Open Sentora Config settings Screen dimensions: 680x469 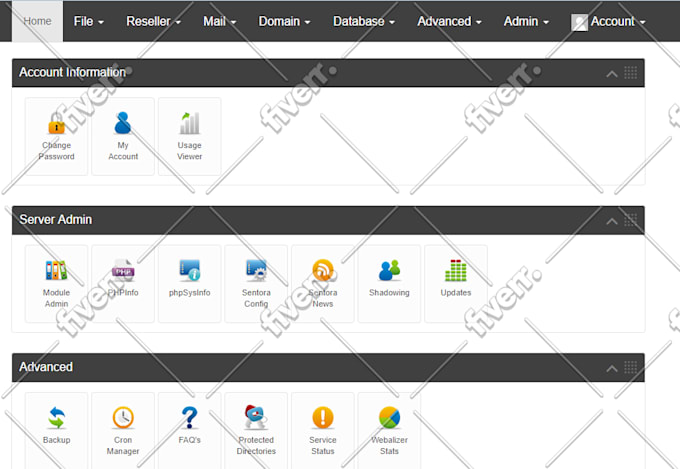pyautogui.click(x=256, y=284)
